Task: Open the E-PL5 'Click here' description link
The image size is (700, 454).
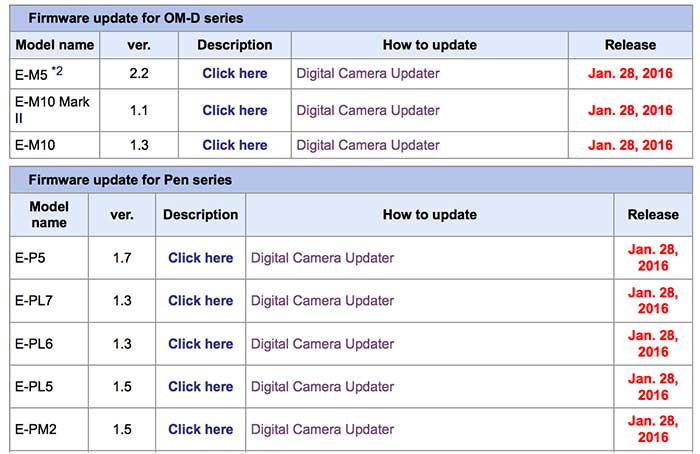Action: [x=200, y=387]
